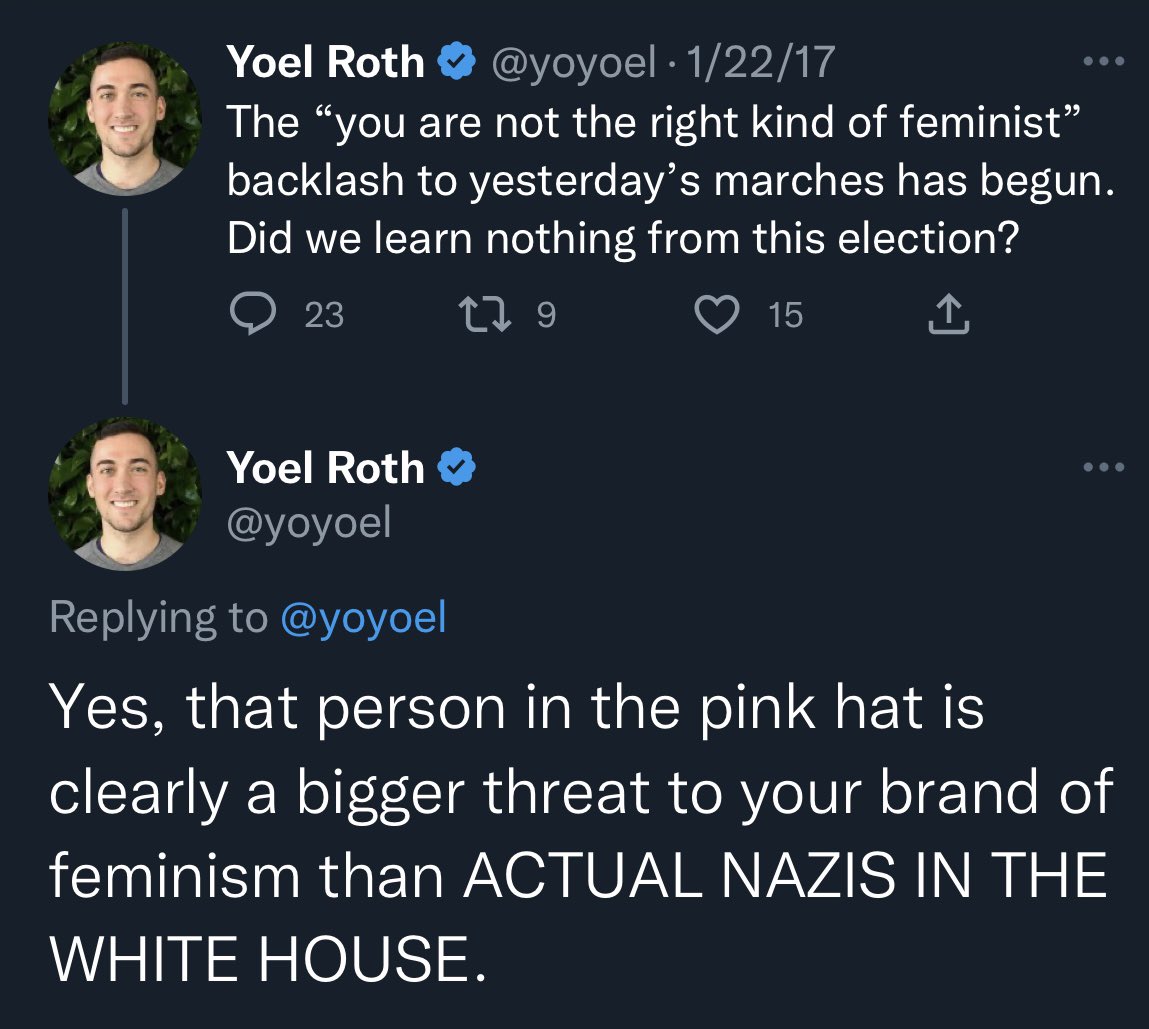Screen dimensions: 1149x1029
Task: Click the Yoel Roth name on the first tweet
Action: (x=325, y=62)
